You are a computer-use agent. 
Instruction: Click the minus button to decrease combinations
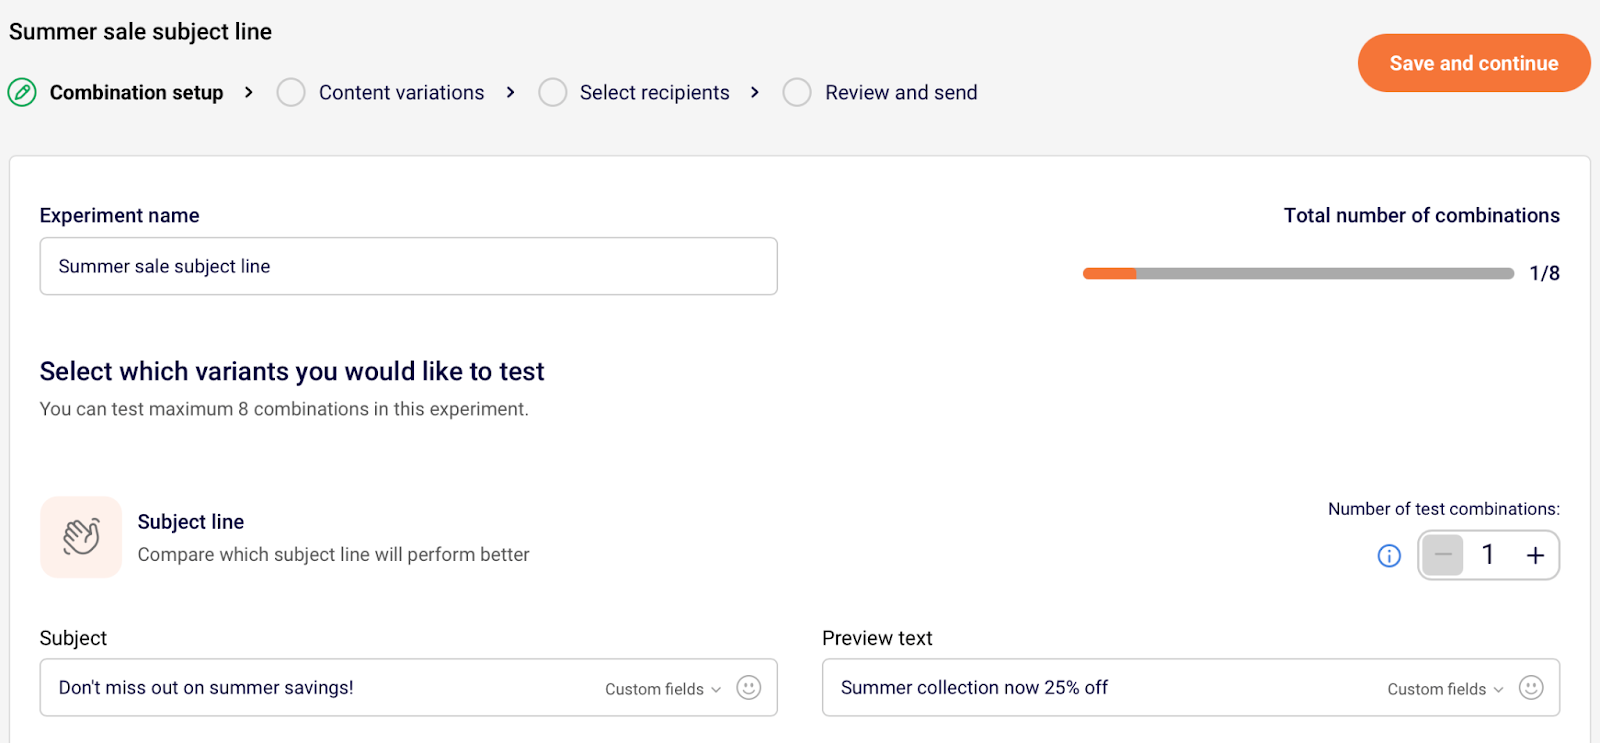click(x=1443, y=555)
